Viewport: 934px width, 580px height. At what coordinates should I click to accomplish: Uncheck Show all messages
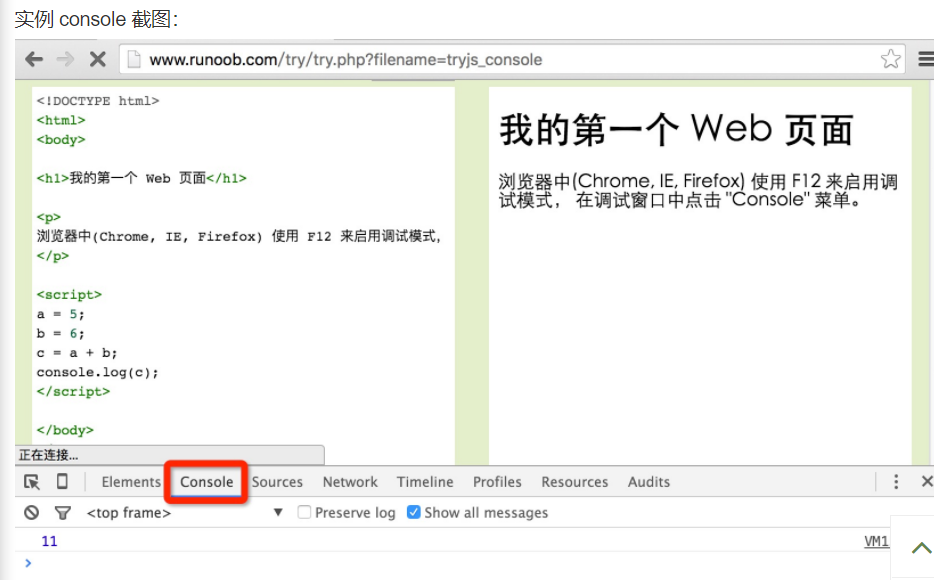click(413, 512)
